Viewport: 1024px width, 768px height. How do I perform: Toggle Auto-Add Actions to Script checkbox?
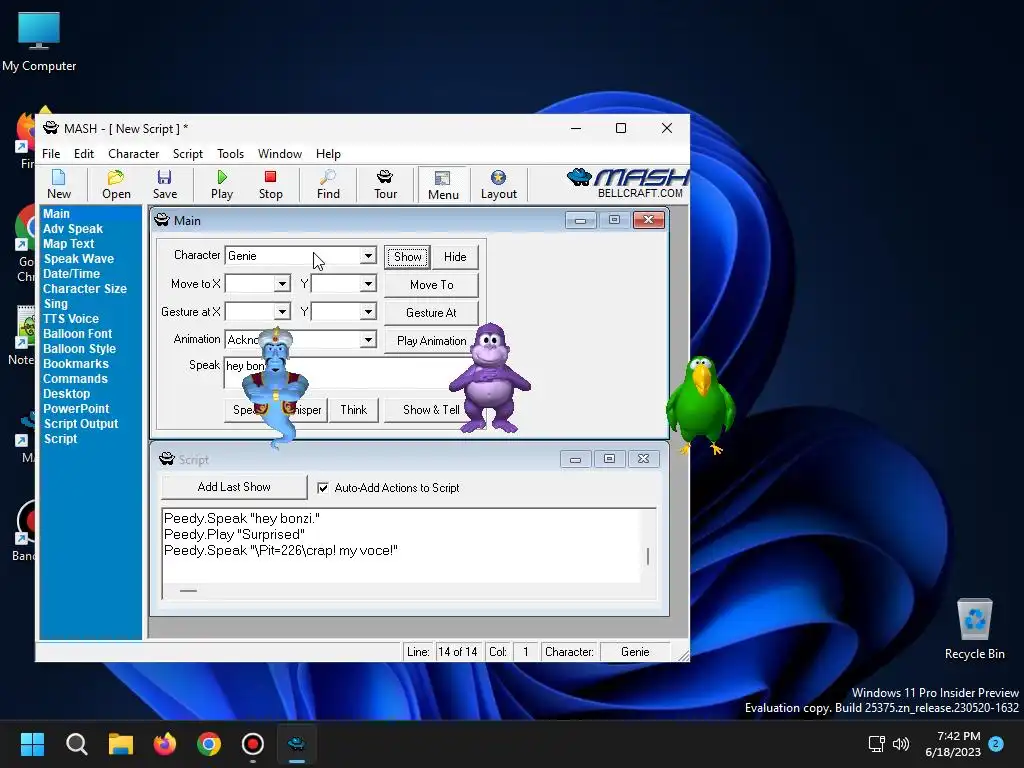323,488
